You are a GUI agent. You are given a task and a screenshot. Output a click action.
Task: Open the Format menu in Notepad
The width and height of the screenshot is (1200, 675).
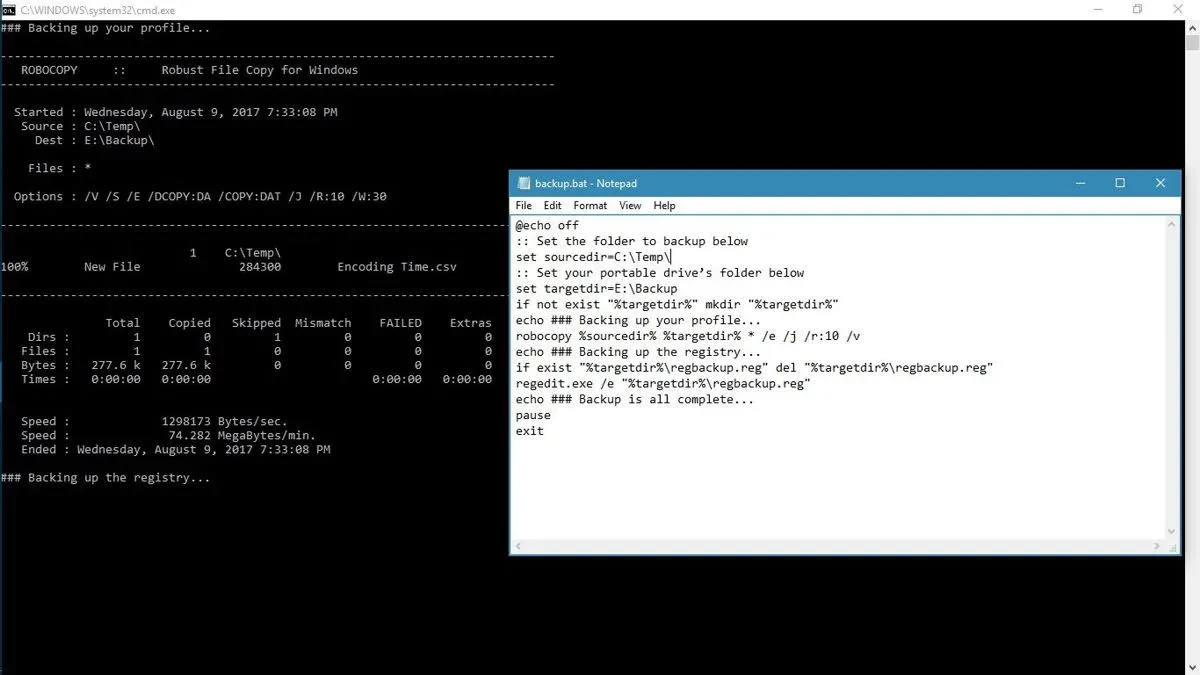pos(590,205)
